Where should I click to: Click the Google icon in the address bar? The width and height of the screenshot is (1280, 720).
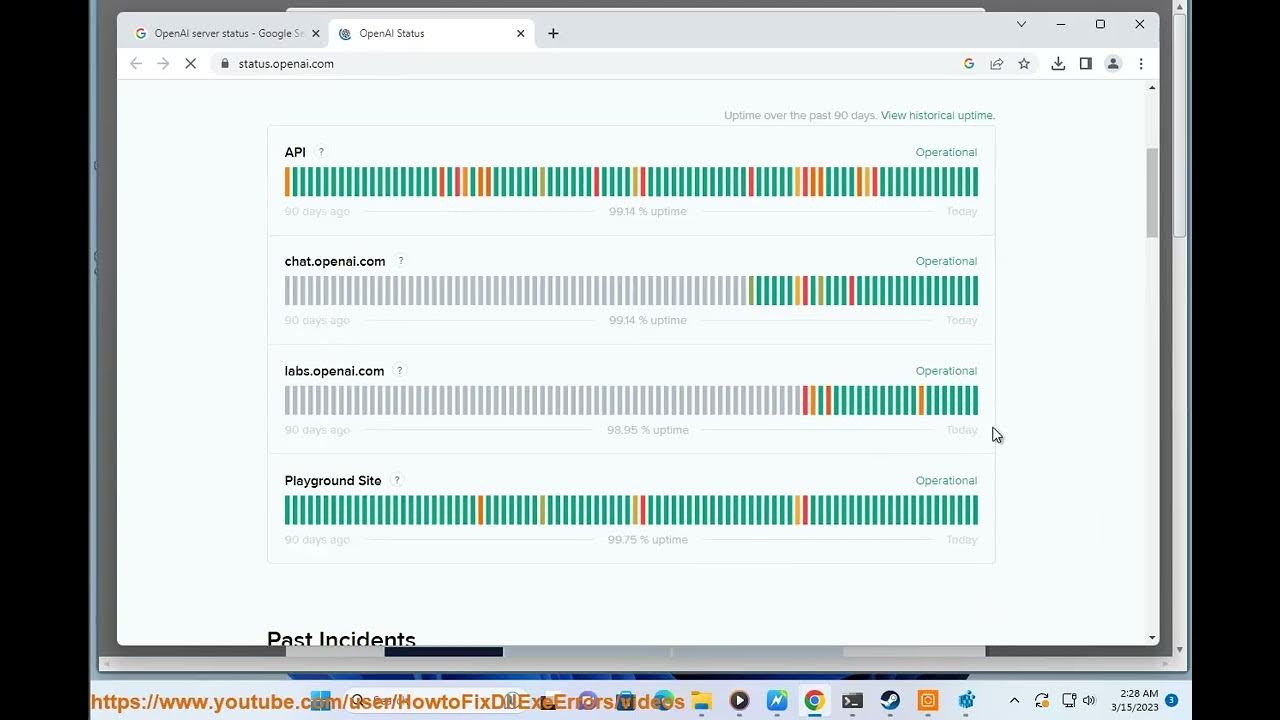tap(969, 63)
